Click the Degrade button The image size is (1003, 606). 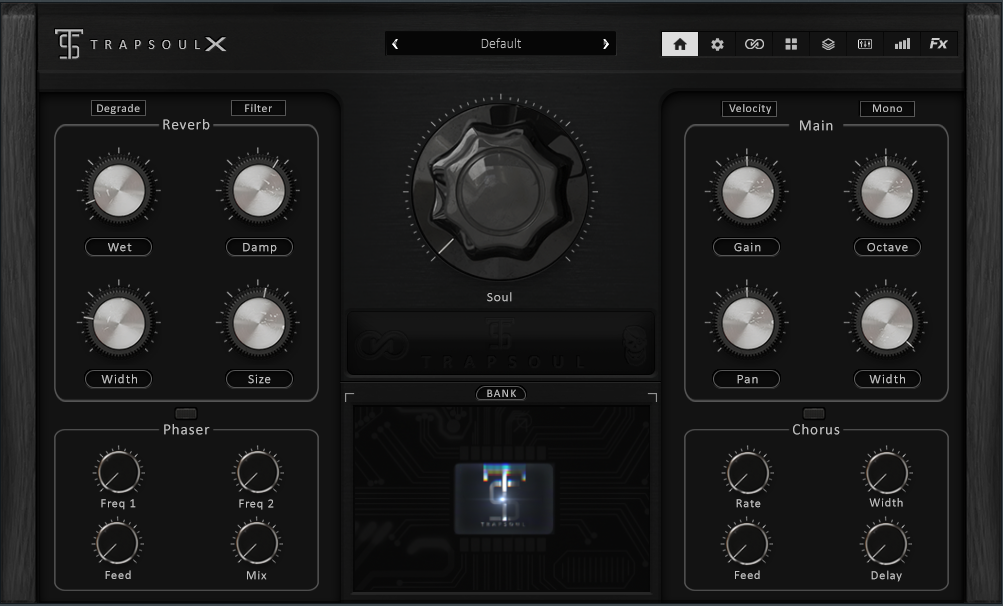click(118, 108)
